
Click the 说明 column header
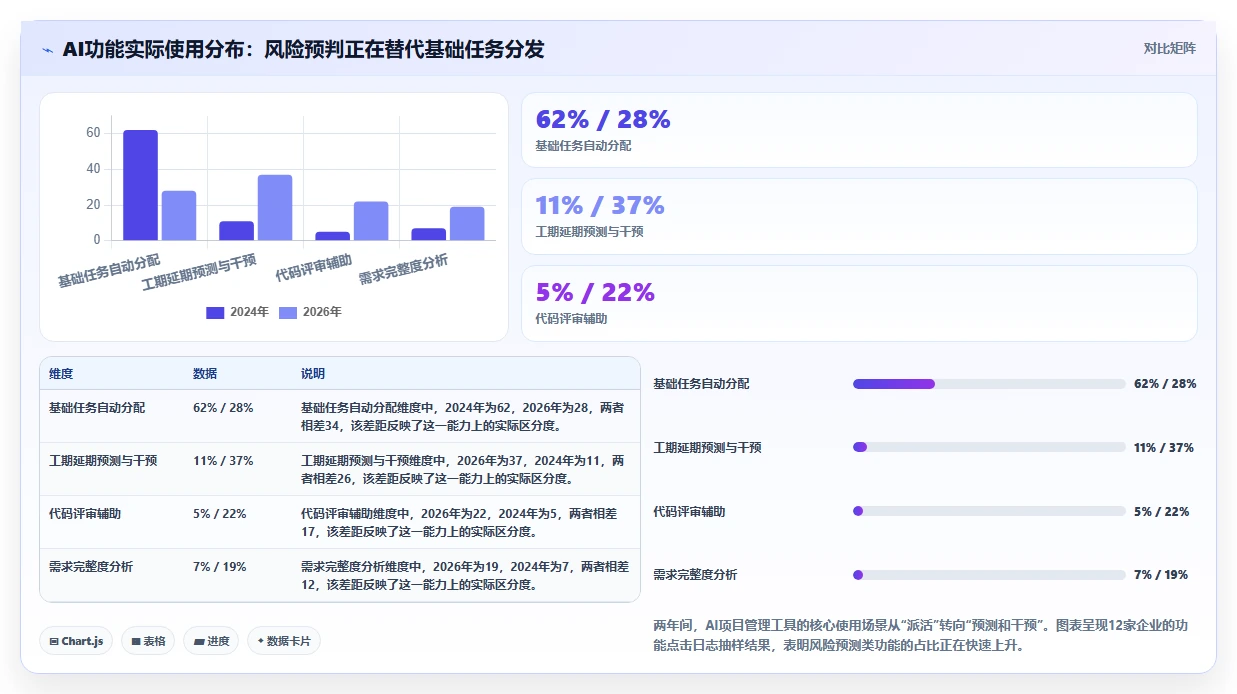(x=313, y=374)
